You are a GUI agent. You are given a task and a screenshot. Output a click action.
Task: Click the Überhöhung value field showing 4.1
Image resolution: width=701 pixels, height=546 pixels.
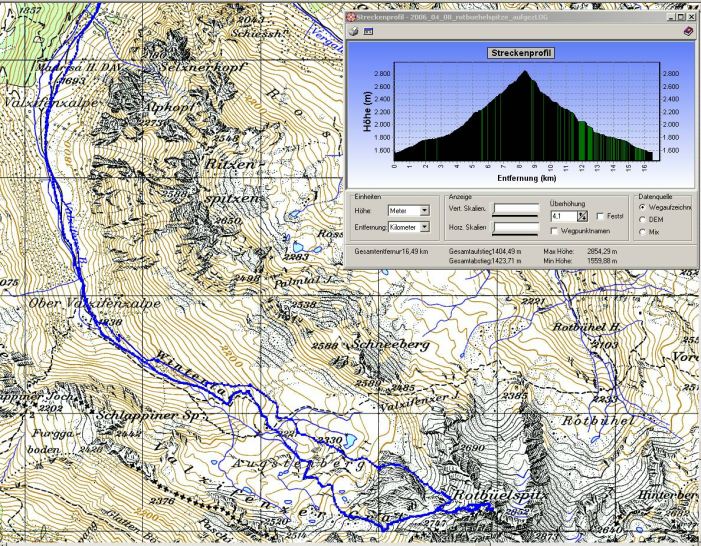tap(564, 216)
